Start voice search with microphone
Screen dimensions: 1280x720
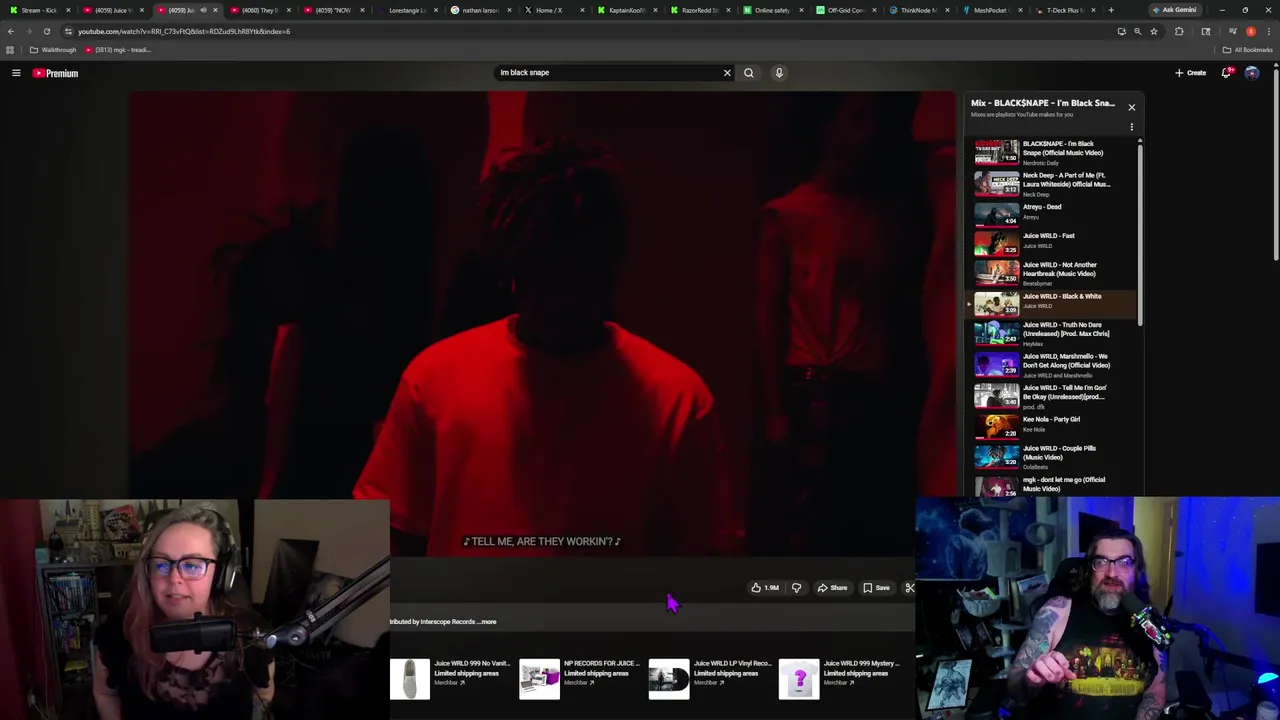pos(779,73)
